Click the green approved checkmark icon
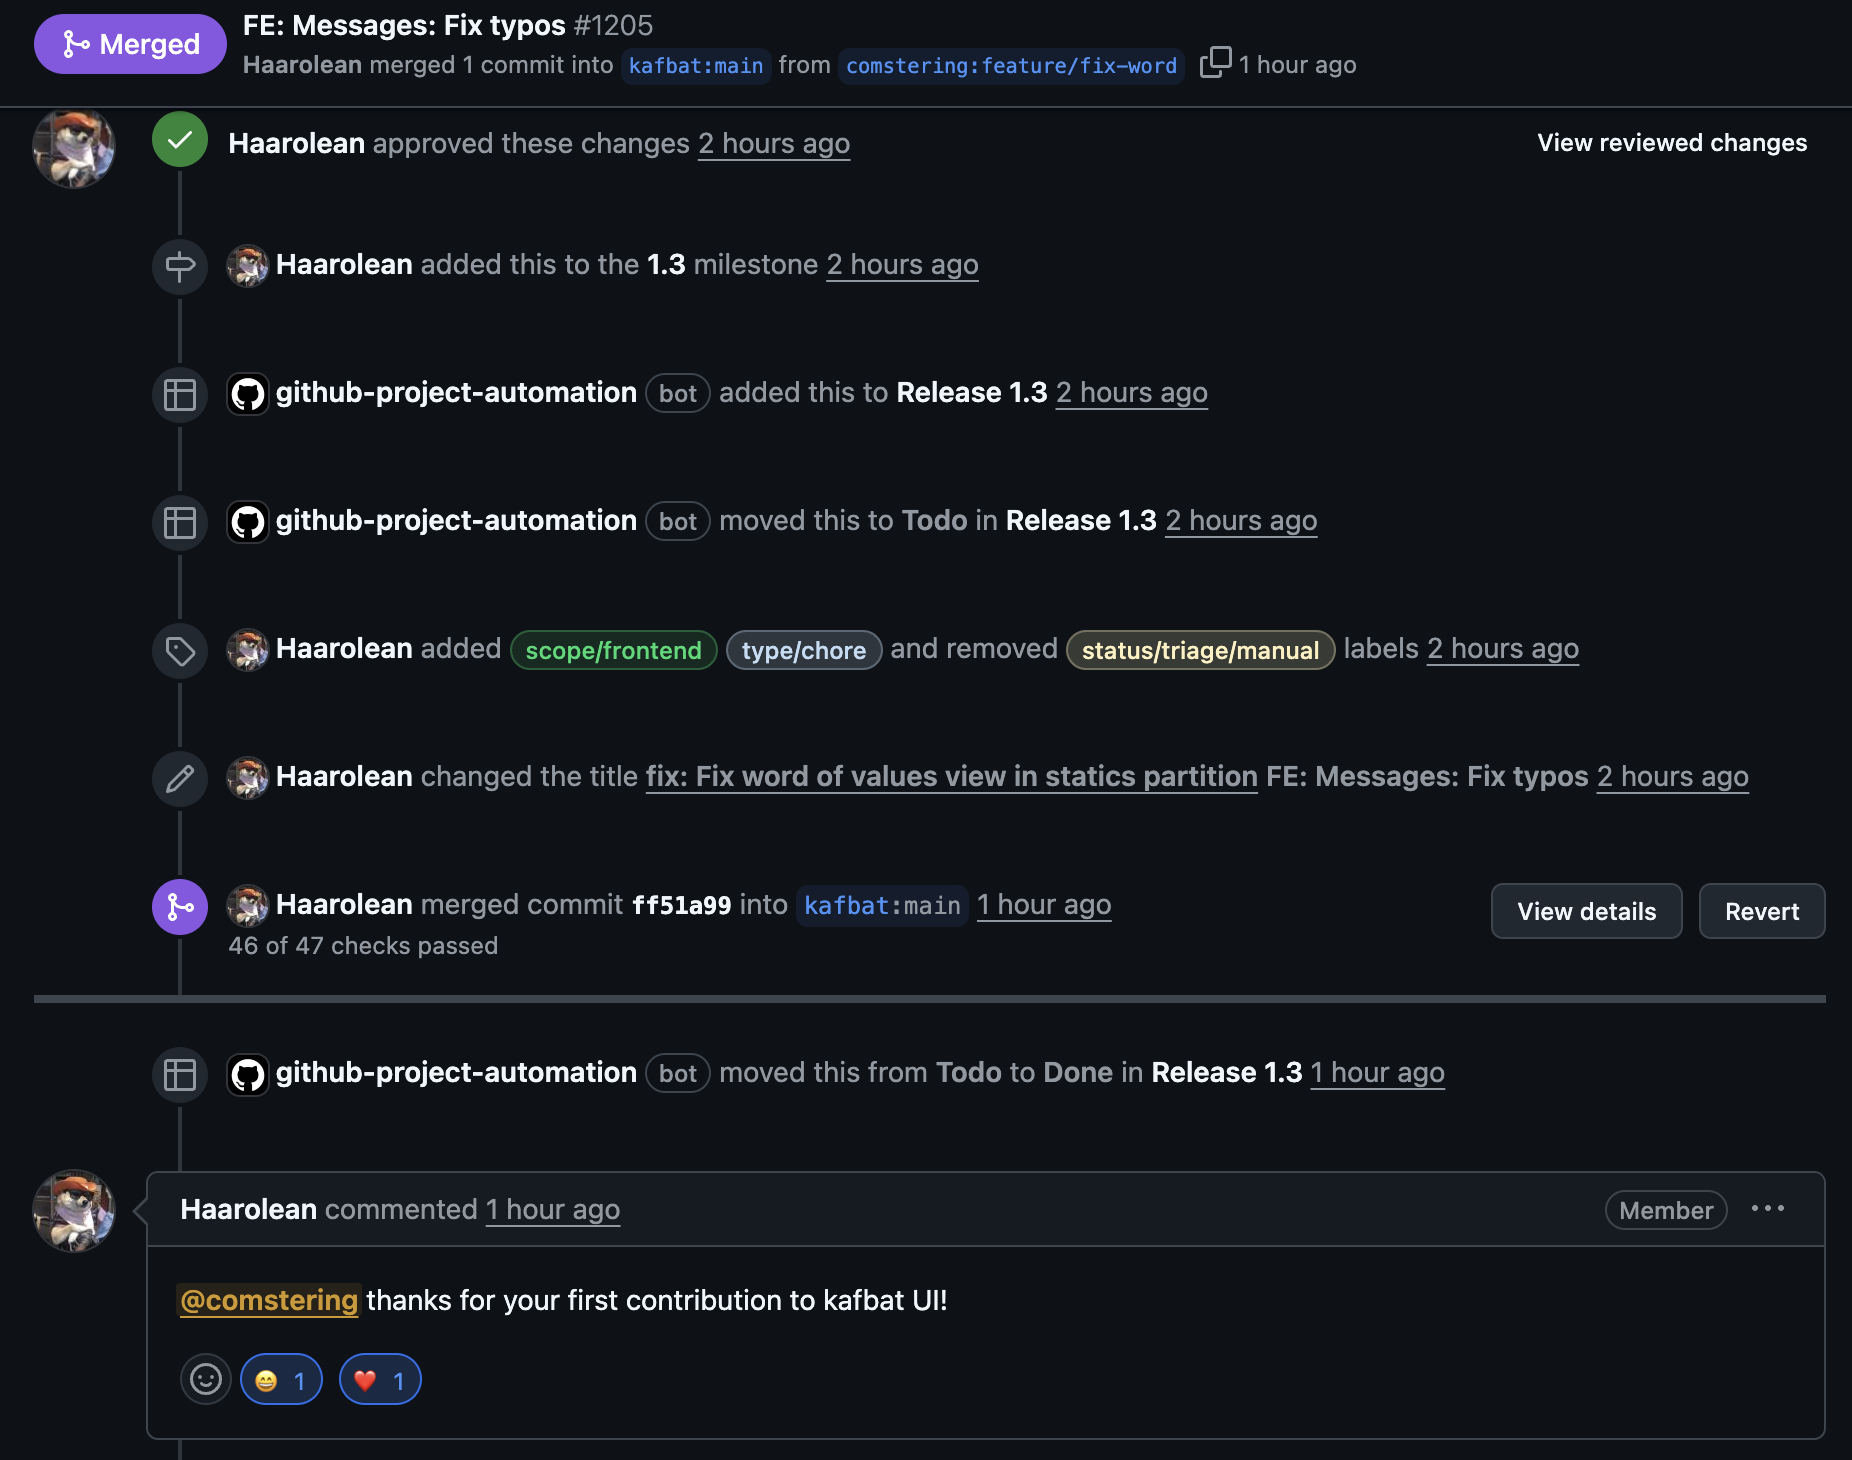Screen dimensions: 1852x1460 [180, 140]
